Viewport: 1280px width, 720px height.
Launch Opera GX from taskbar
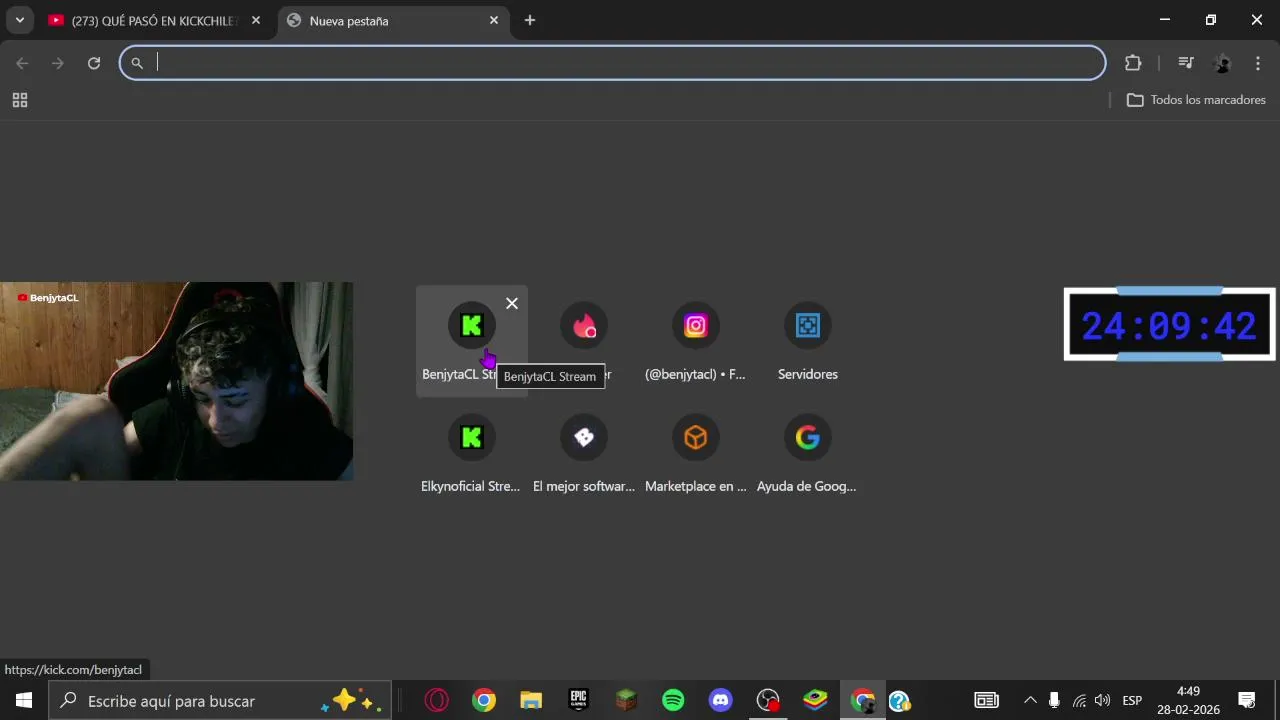pos(437,700)
